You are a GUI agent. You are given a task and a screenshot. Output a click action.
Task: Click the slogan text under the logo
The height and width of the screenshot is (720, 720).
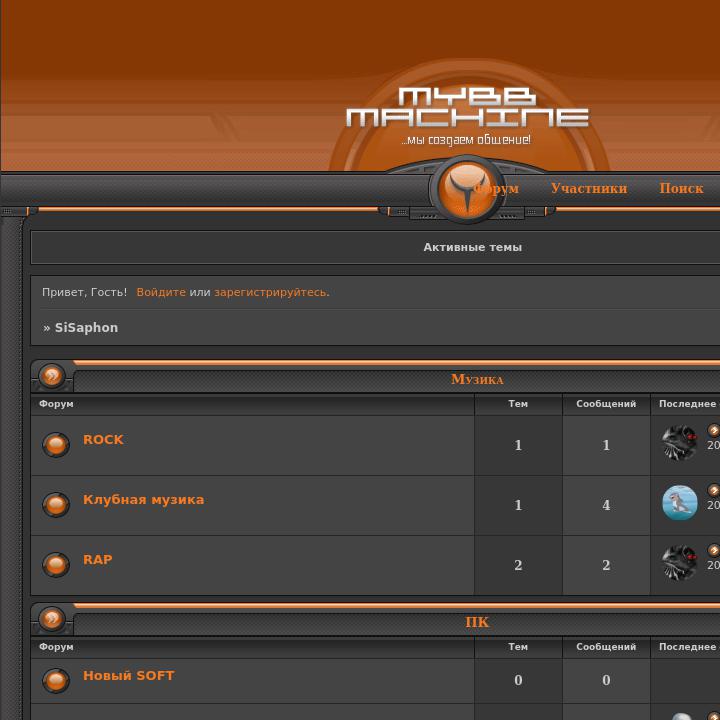click(466, 140)
